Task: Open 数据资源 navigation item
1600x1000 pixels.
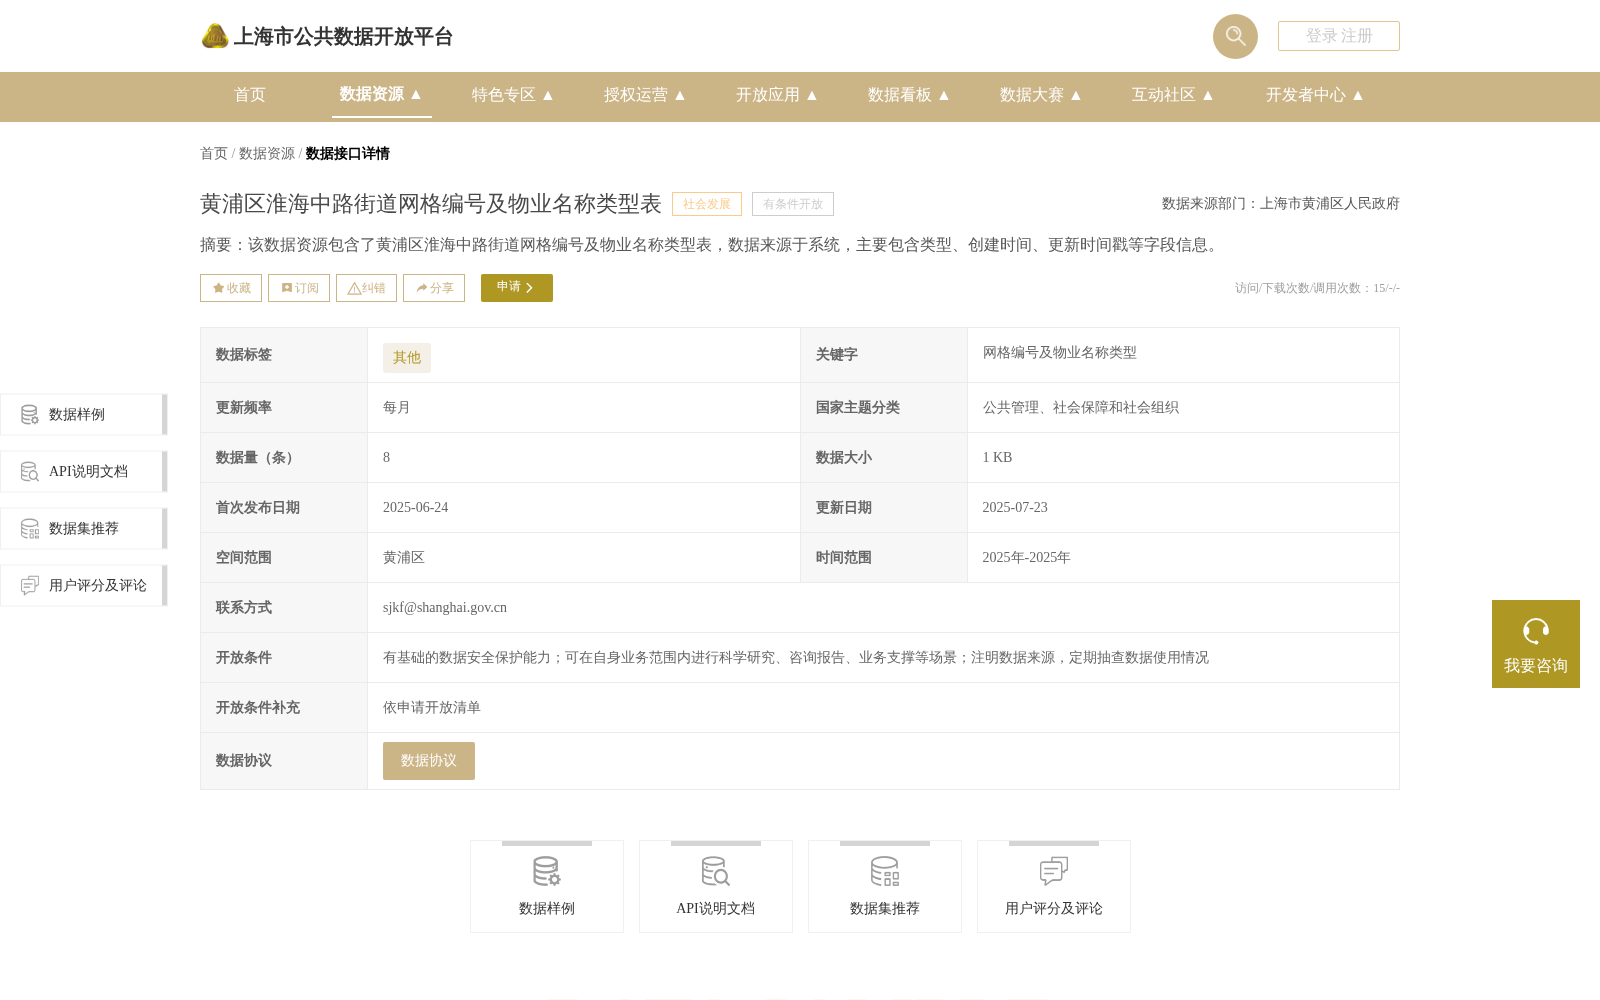Action: click(371, 94)
